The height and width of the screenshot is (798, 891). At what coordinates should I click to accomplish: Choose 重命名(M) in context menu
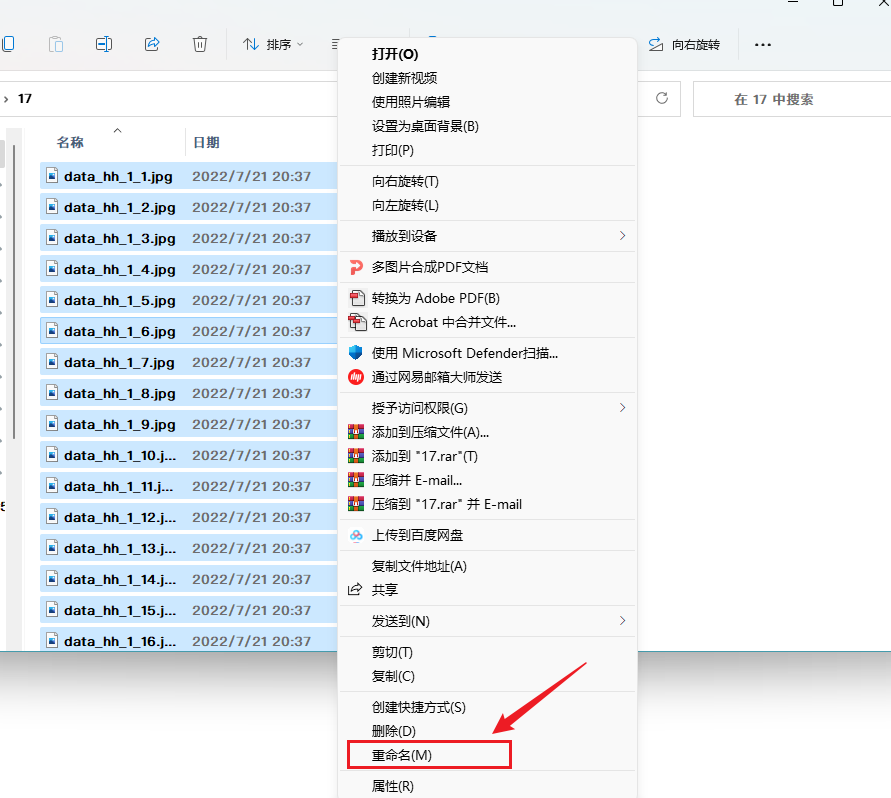coord(402,755)
